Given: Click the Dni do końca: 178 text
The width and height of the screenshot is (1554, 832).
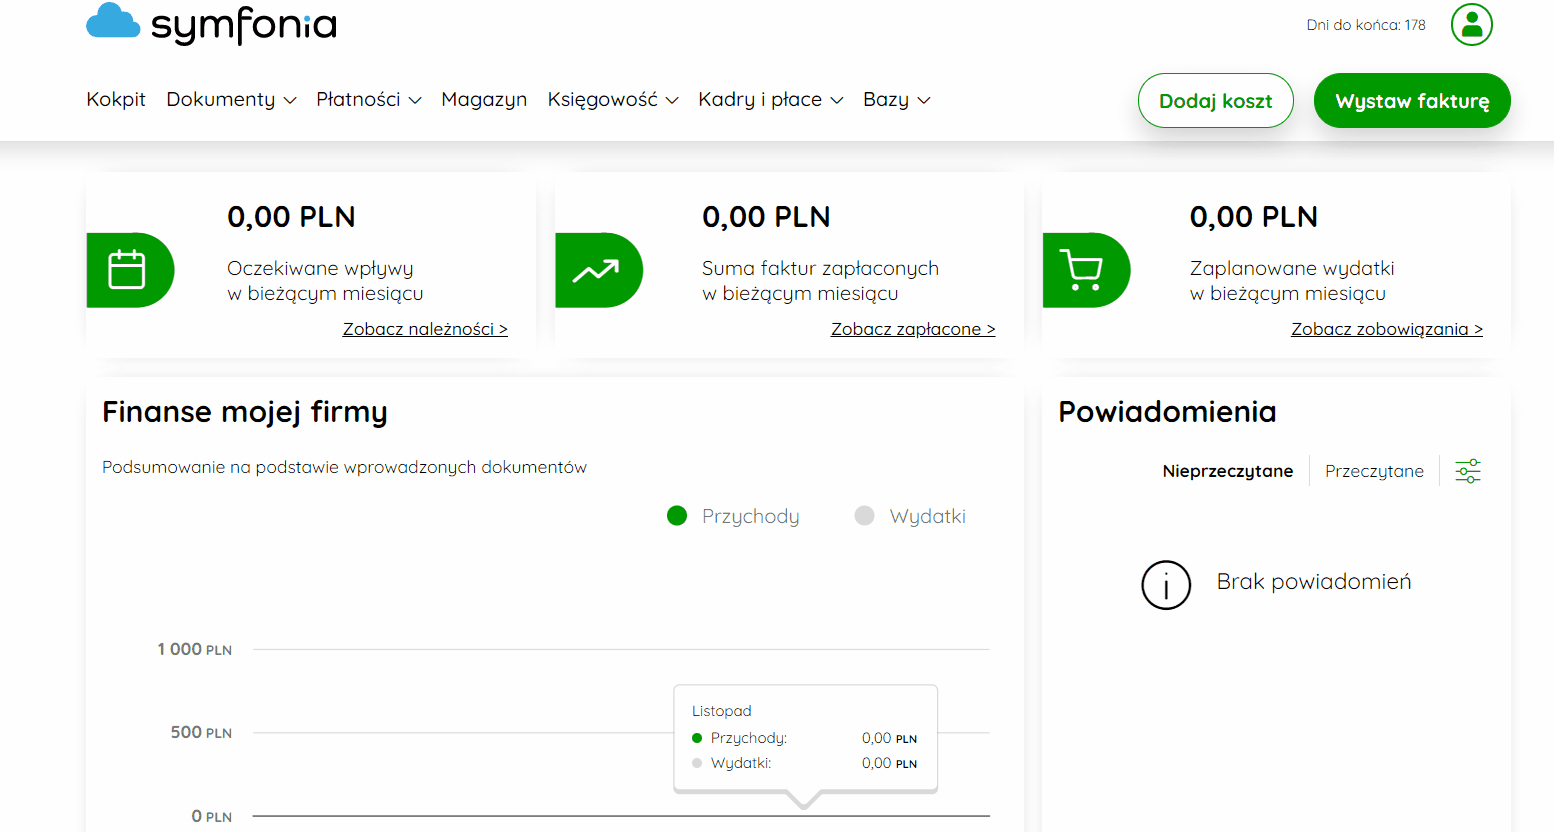Looking at the screenshot, I should point(1366,25).
